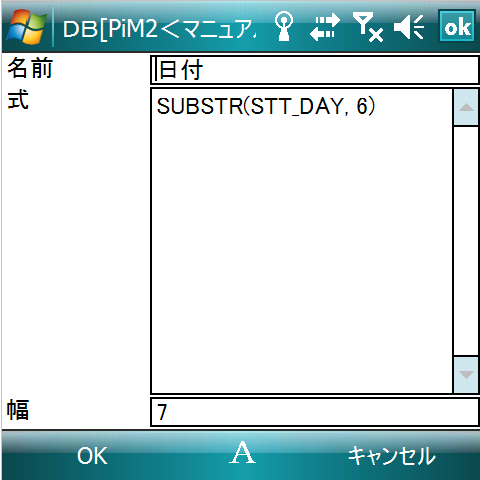Open the data connectivity arrows icon
Image resolution: width=480 pixels, height=480 pixels.
(324, 27)
